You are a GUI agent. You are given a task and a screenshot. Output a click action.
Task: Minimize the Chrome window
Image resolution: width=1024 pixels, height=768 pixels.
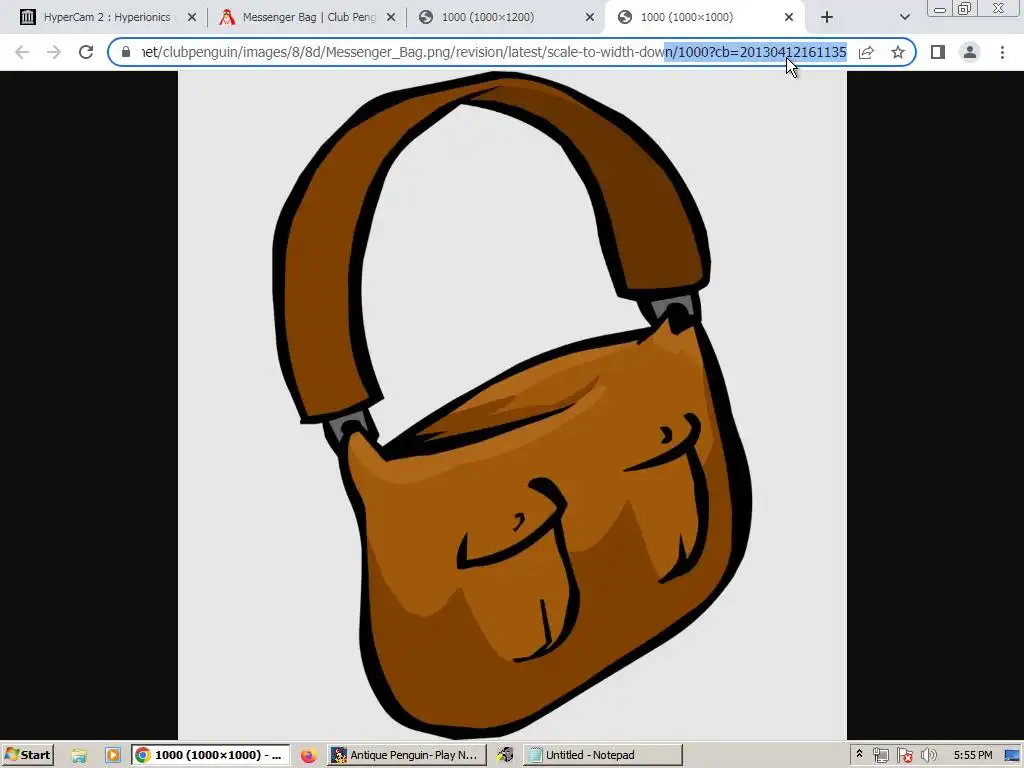coord(940,8)
